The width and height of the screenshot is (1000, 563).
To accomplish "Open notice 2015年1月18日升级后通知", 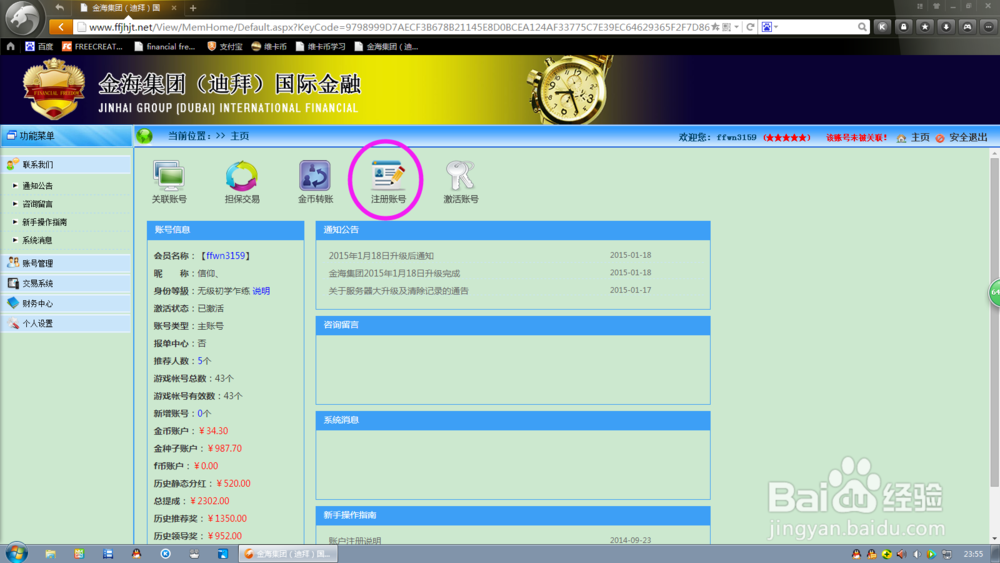I will [381, 256].
